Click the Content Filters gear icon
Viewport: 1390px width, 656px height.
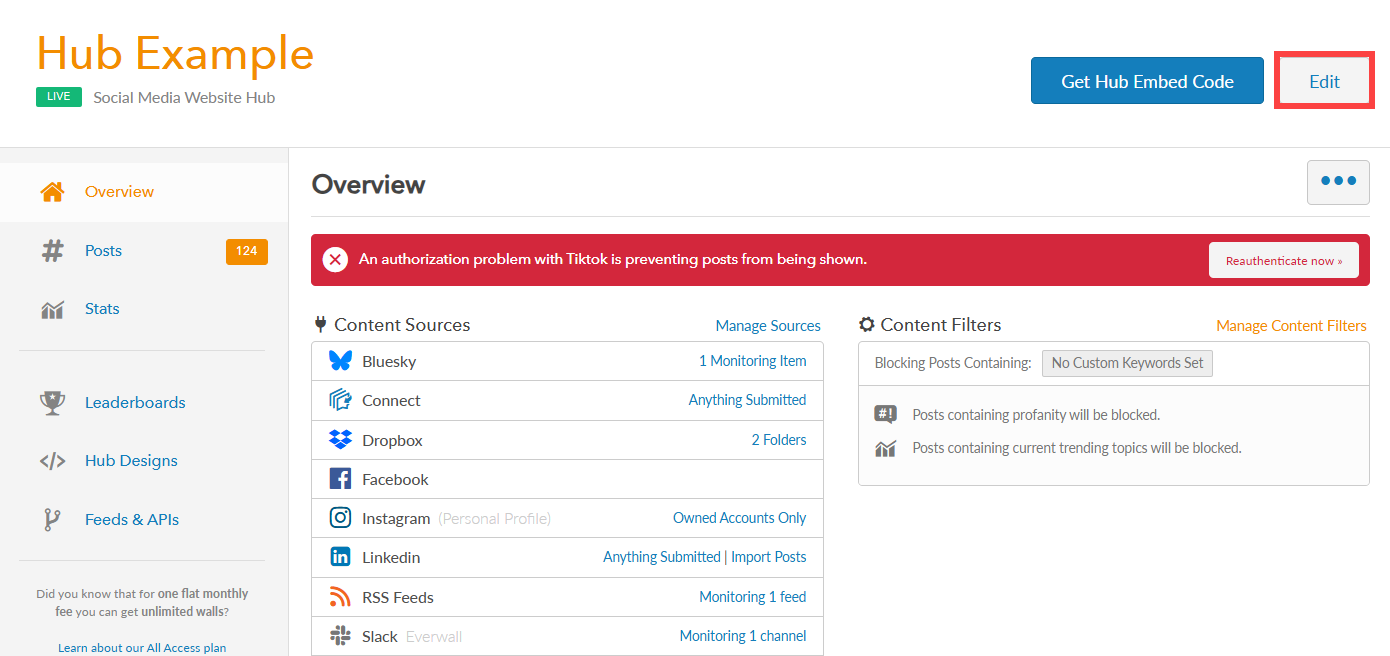[x=867, y=325]
